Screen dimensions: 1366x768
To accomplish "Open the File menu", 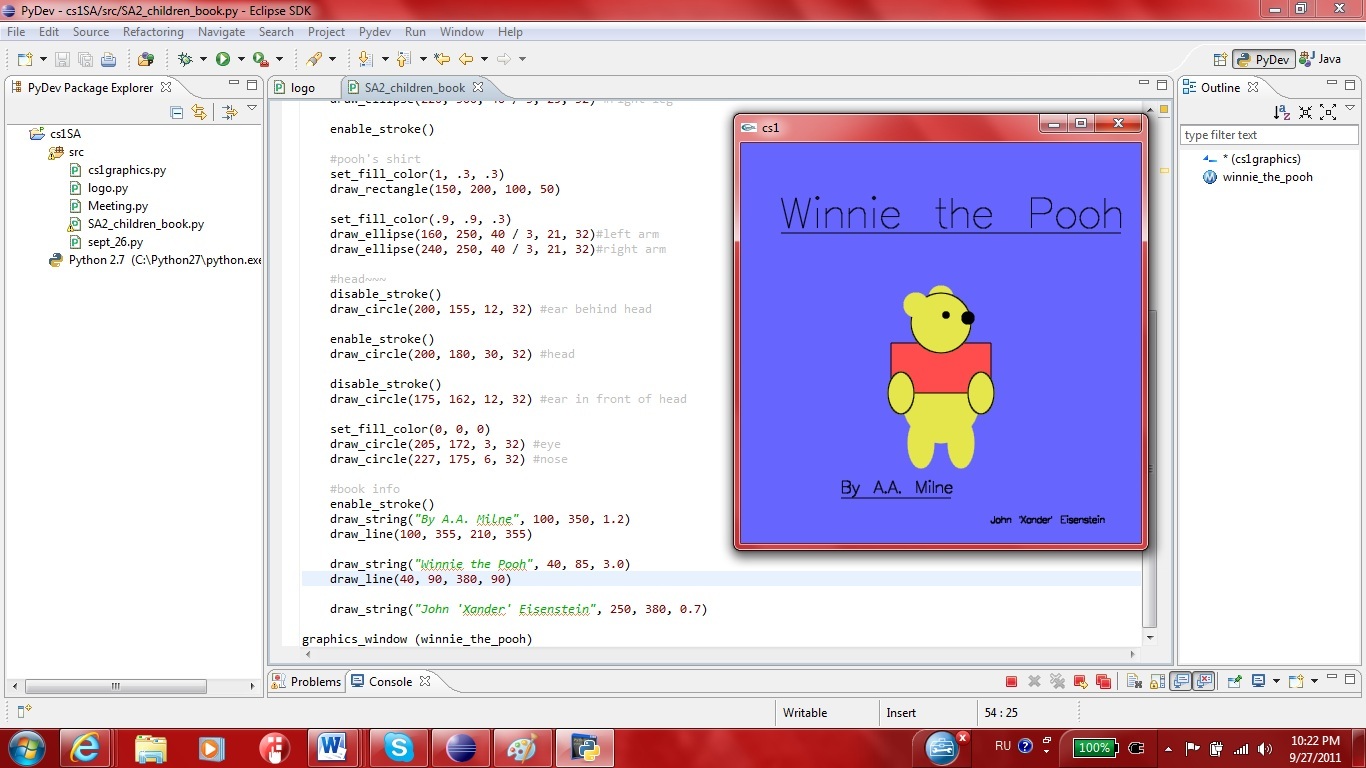I will (16, 32).
